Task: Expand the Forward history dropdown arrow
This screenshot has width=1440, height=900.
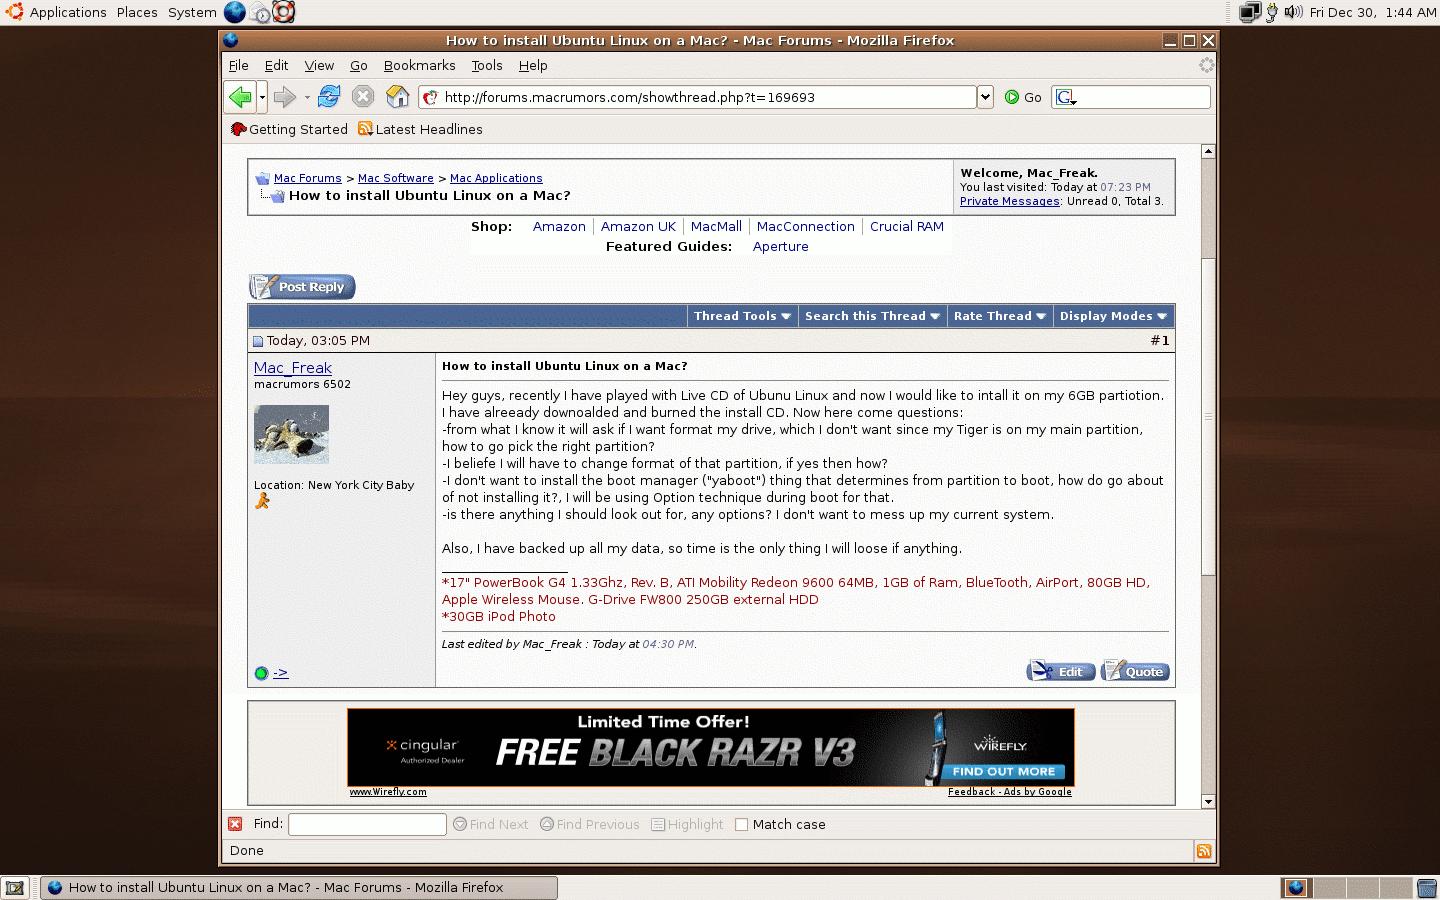Action: tap(307, 97)
